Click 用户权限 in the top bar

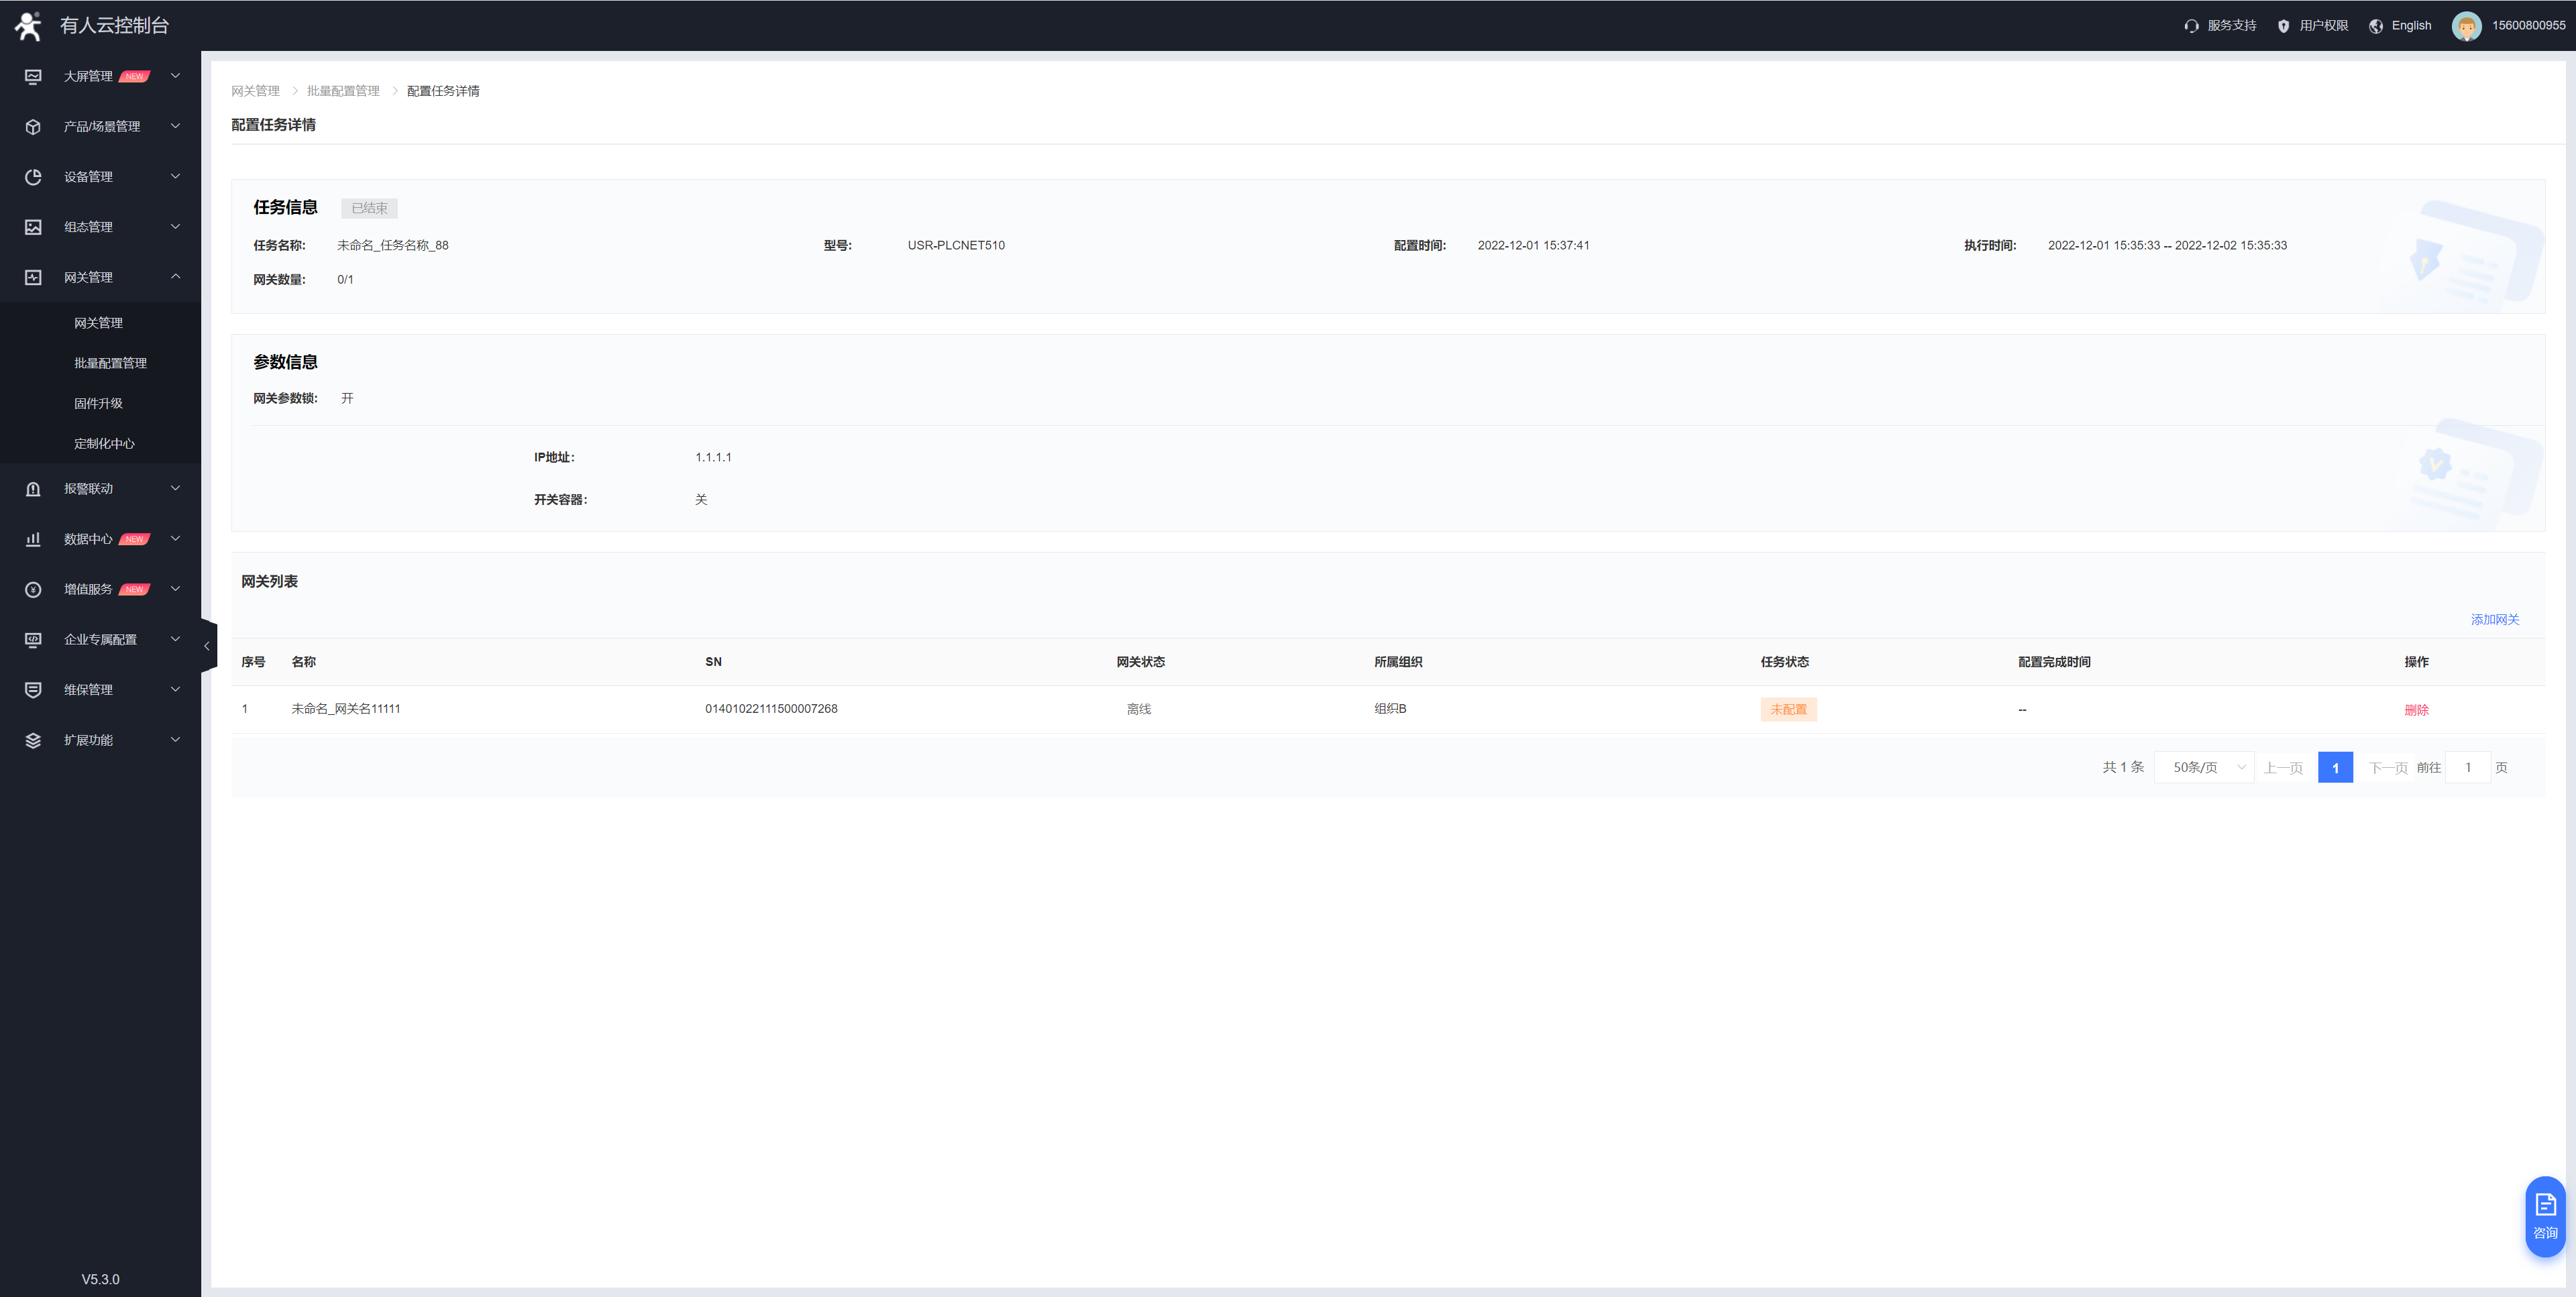tap(2323, 26)
